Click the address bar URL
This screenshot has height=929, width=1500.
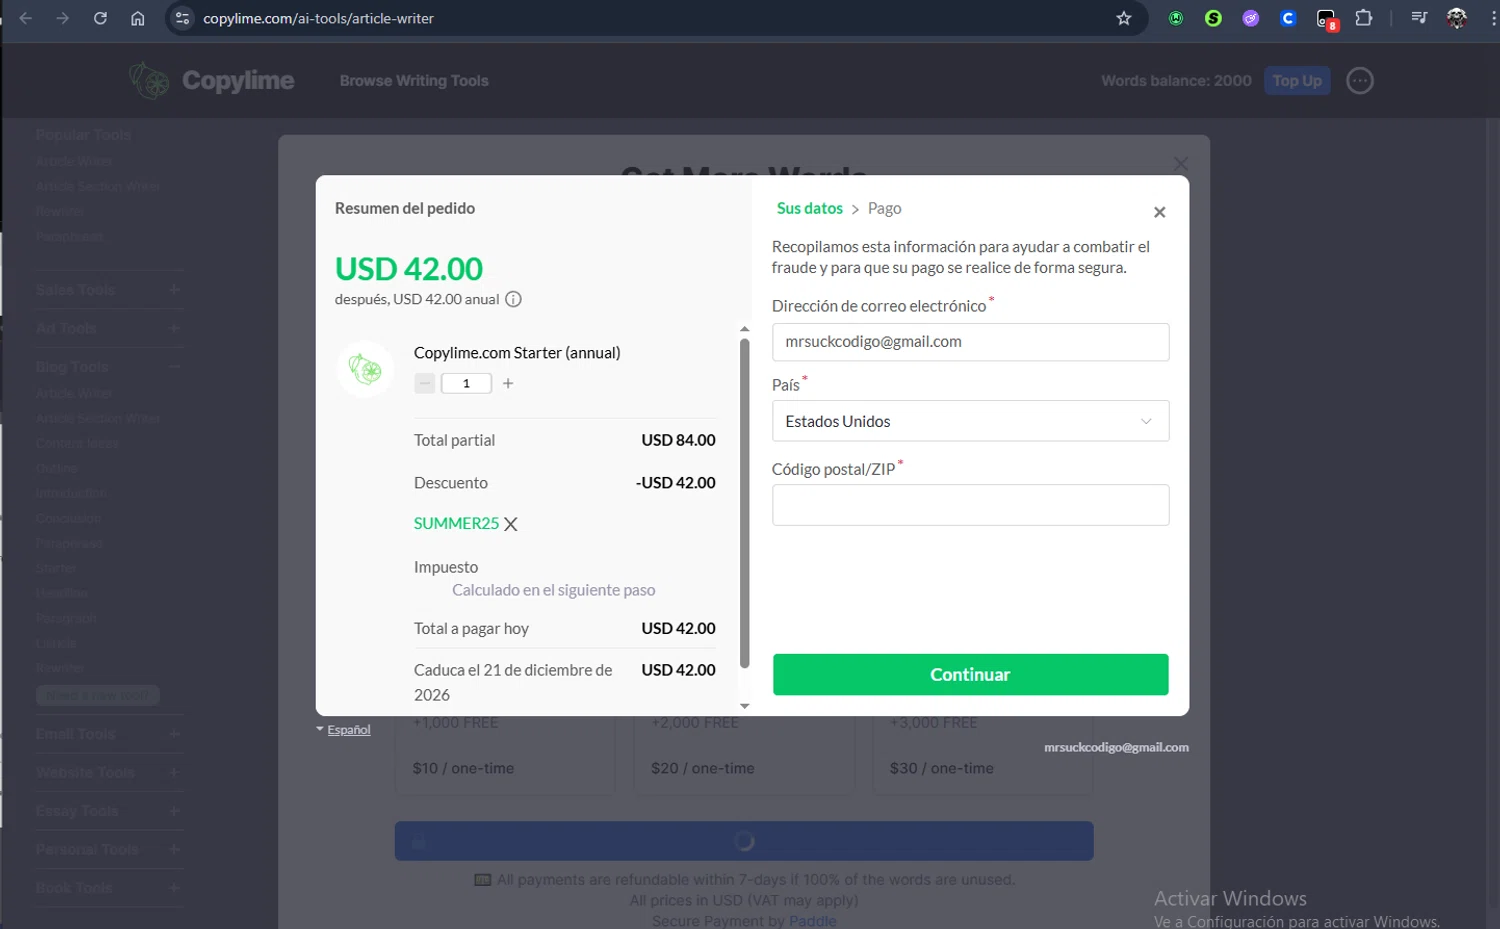coord(318,18)
